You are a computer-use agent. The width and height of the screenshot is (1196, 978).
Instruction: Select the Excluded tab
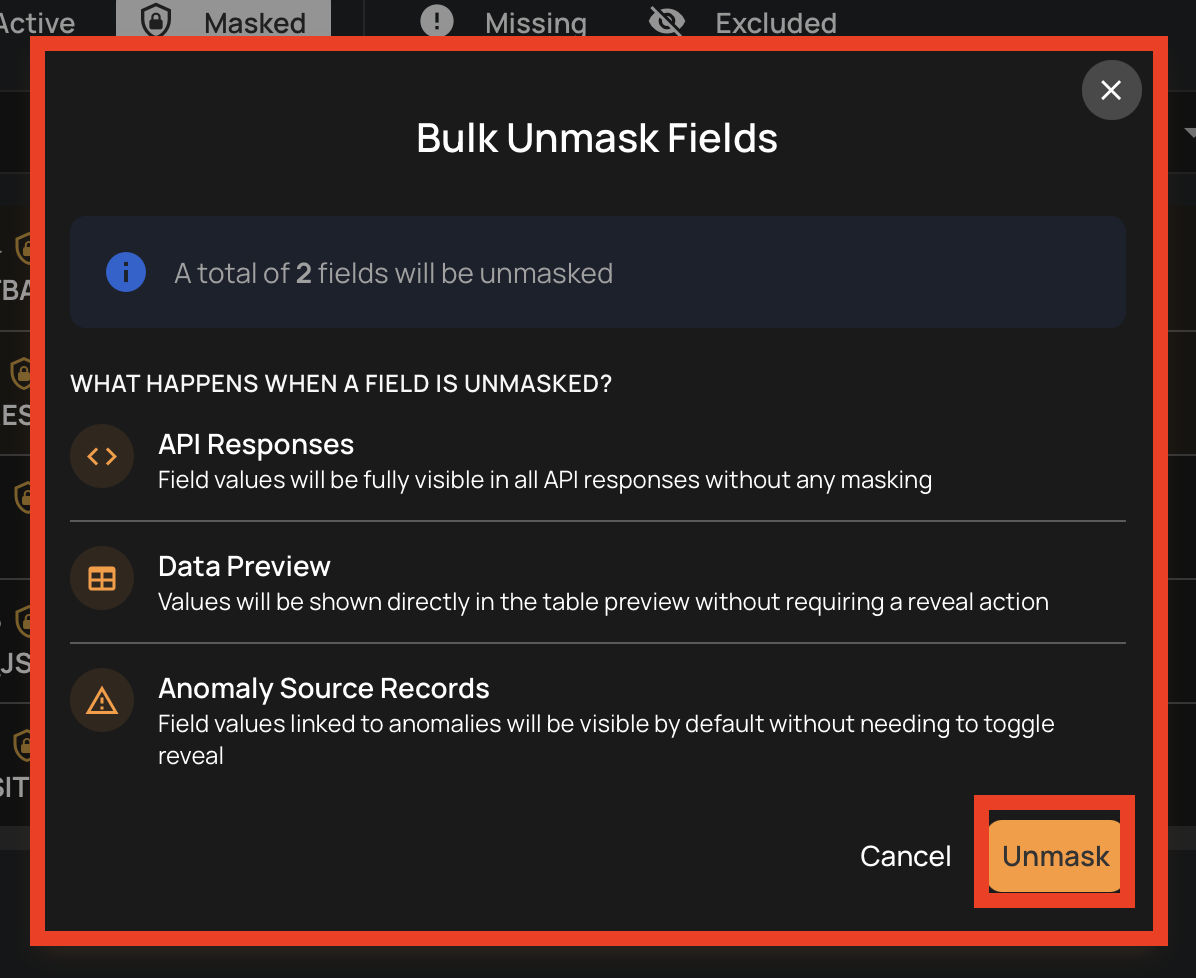click(x=775, y=21)
